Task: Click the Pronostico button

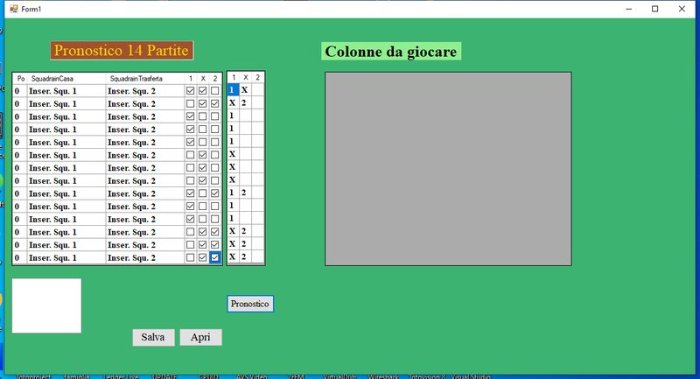Action: tap(250, 304)
